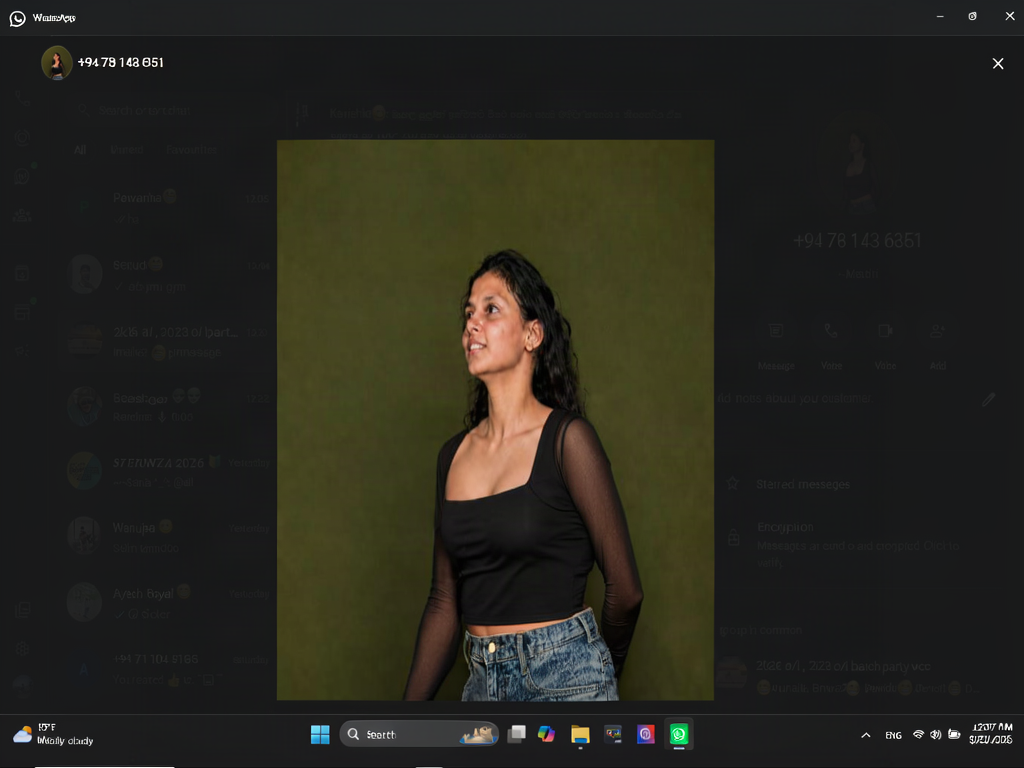Select the phone number beside the viewer avatar
The width and height of the screenshot is (1024, 768).
click(x=121, y=63)
